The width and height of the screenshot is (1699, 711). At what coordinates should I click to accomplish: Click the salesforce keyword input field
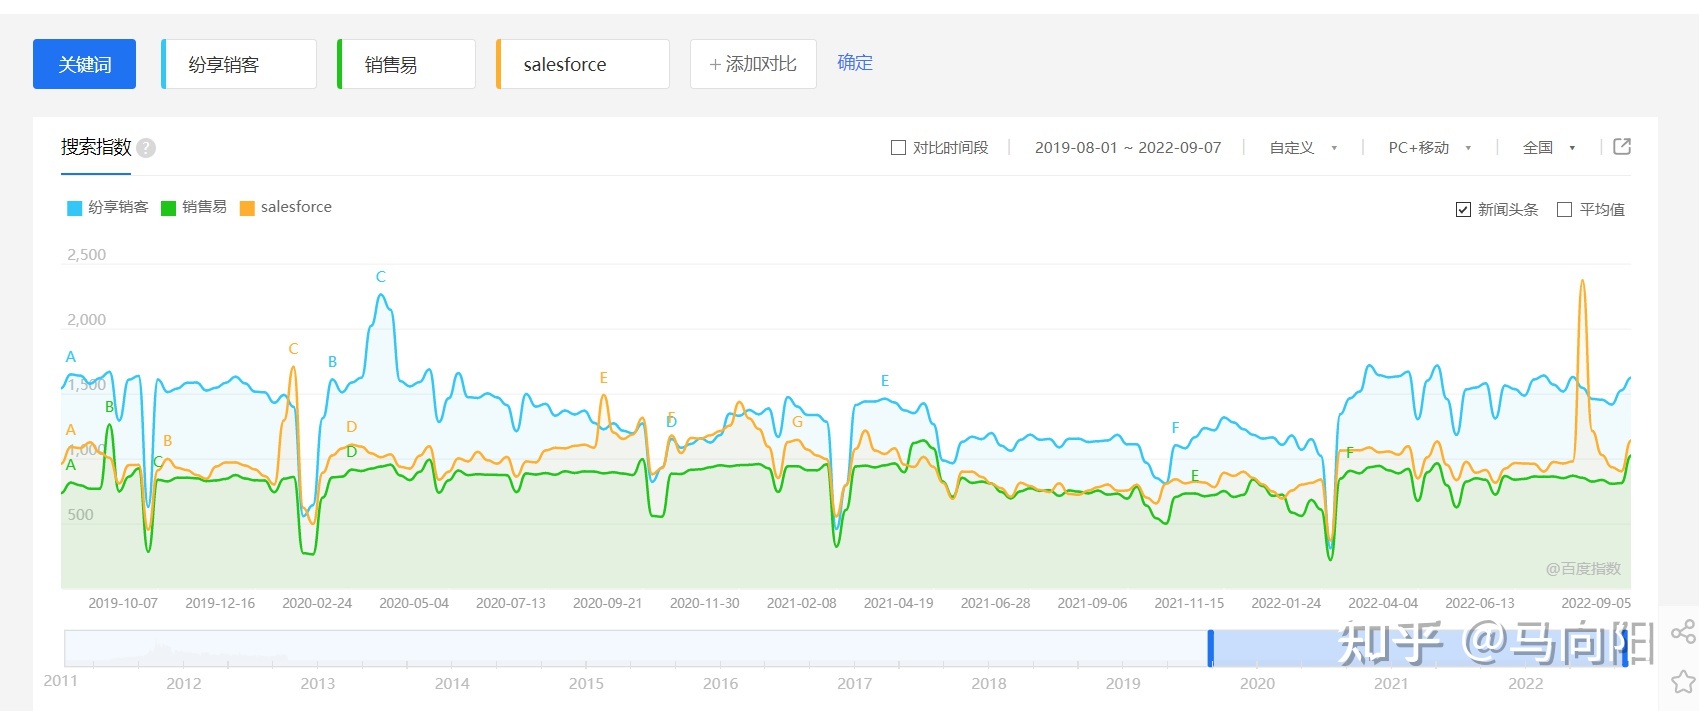(x=584, y=64)
